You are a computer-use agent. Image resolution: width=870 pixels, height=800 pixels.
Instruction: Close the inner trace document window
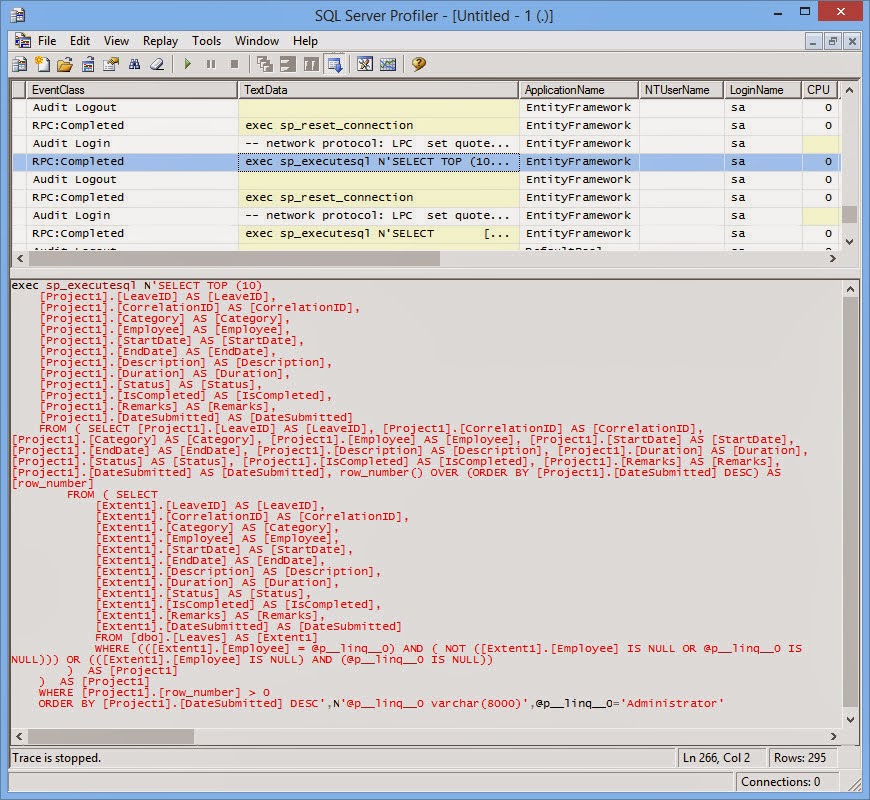coord(852,42)
